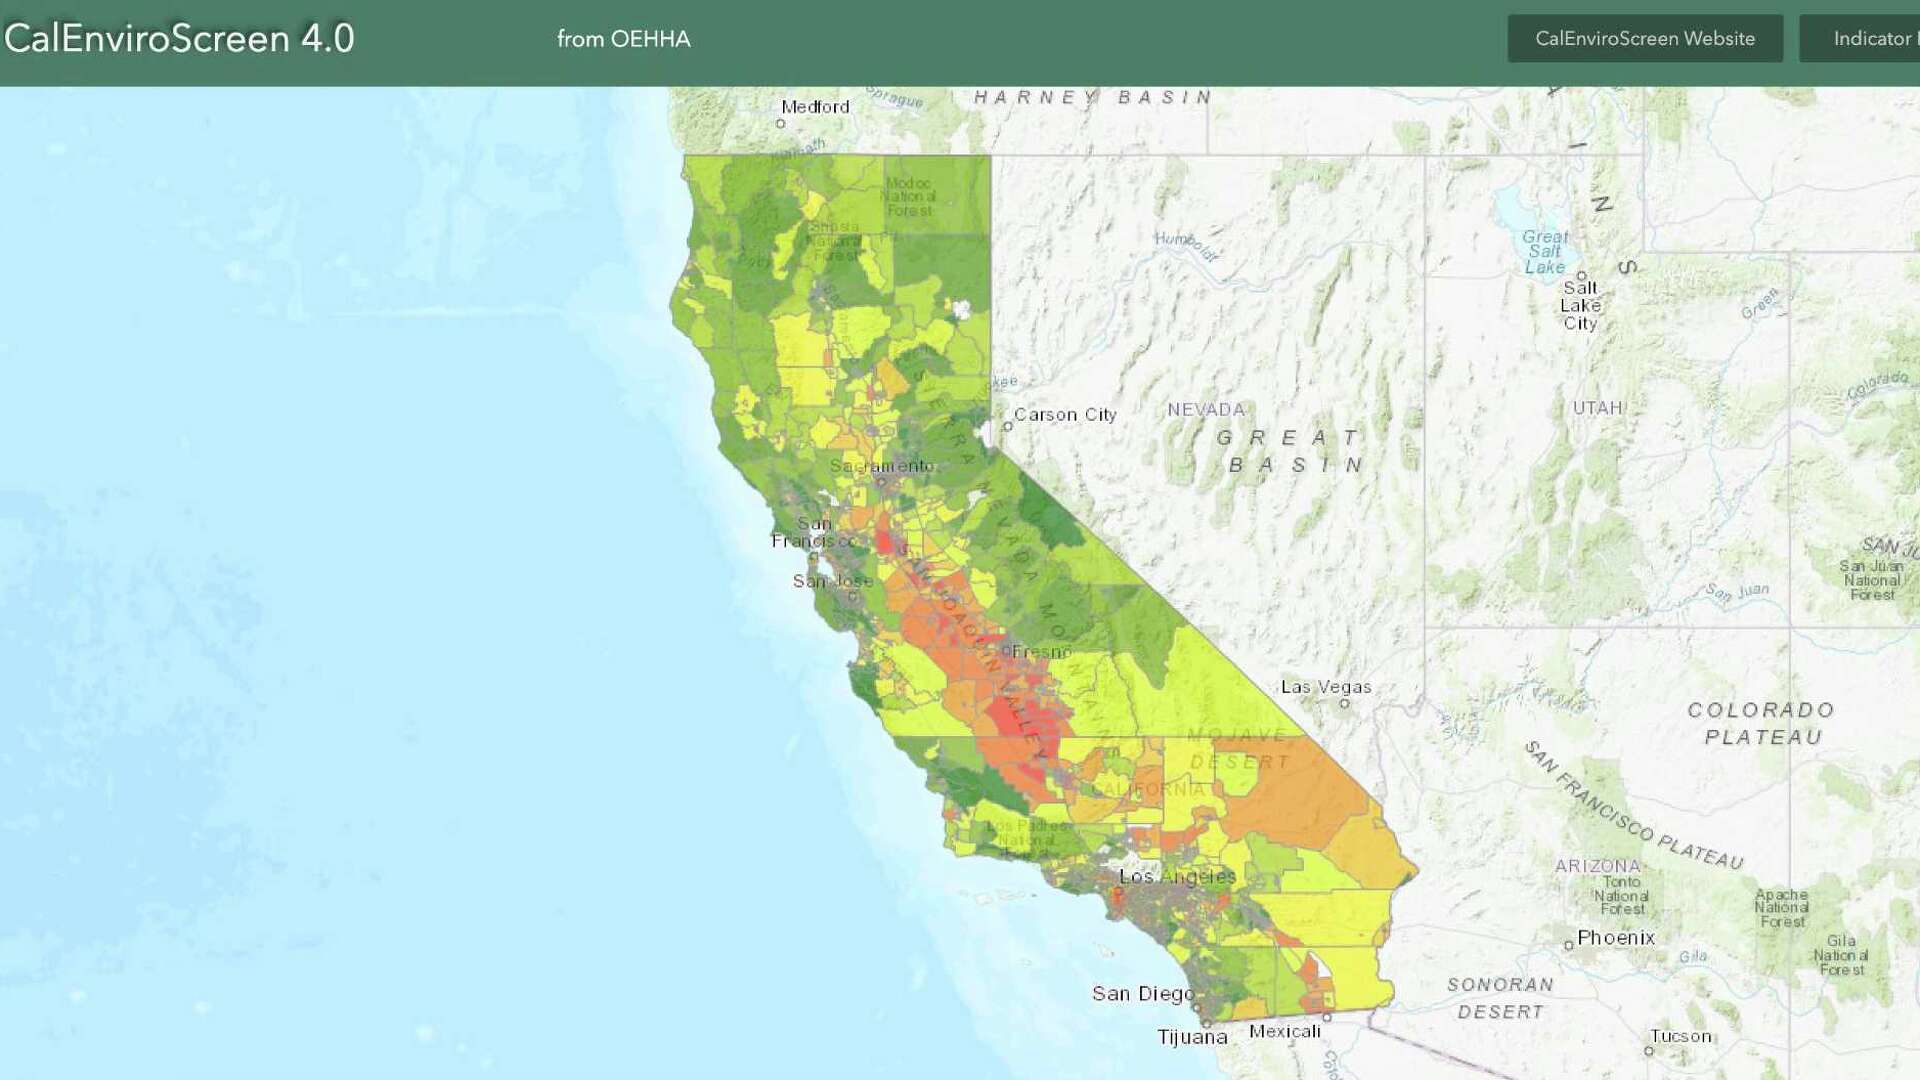
Task: Click the Mojave Desert label
Action: coord(1238,748)
